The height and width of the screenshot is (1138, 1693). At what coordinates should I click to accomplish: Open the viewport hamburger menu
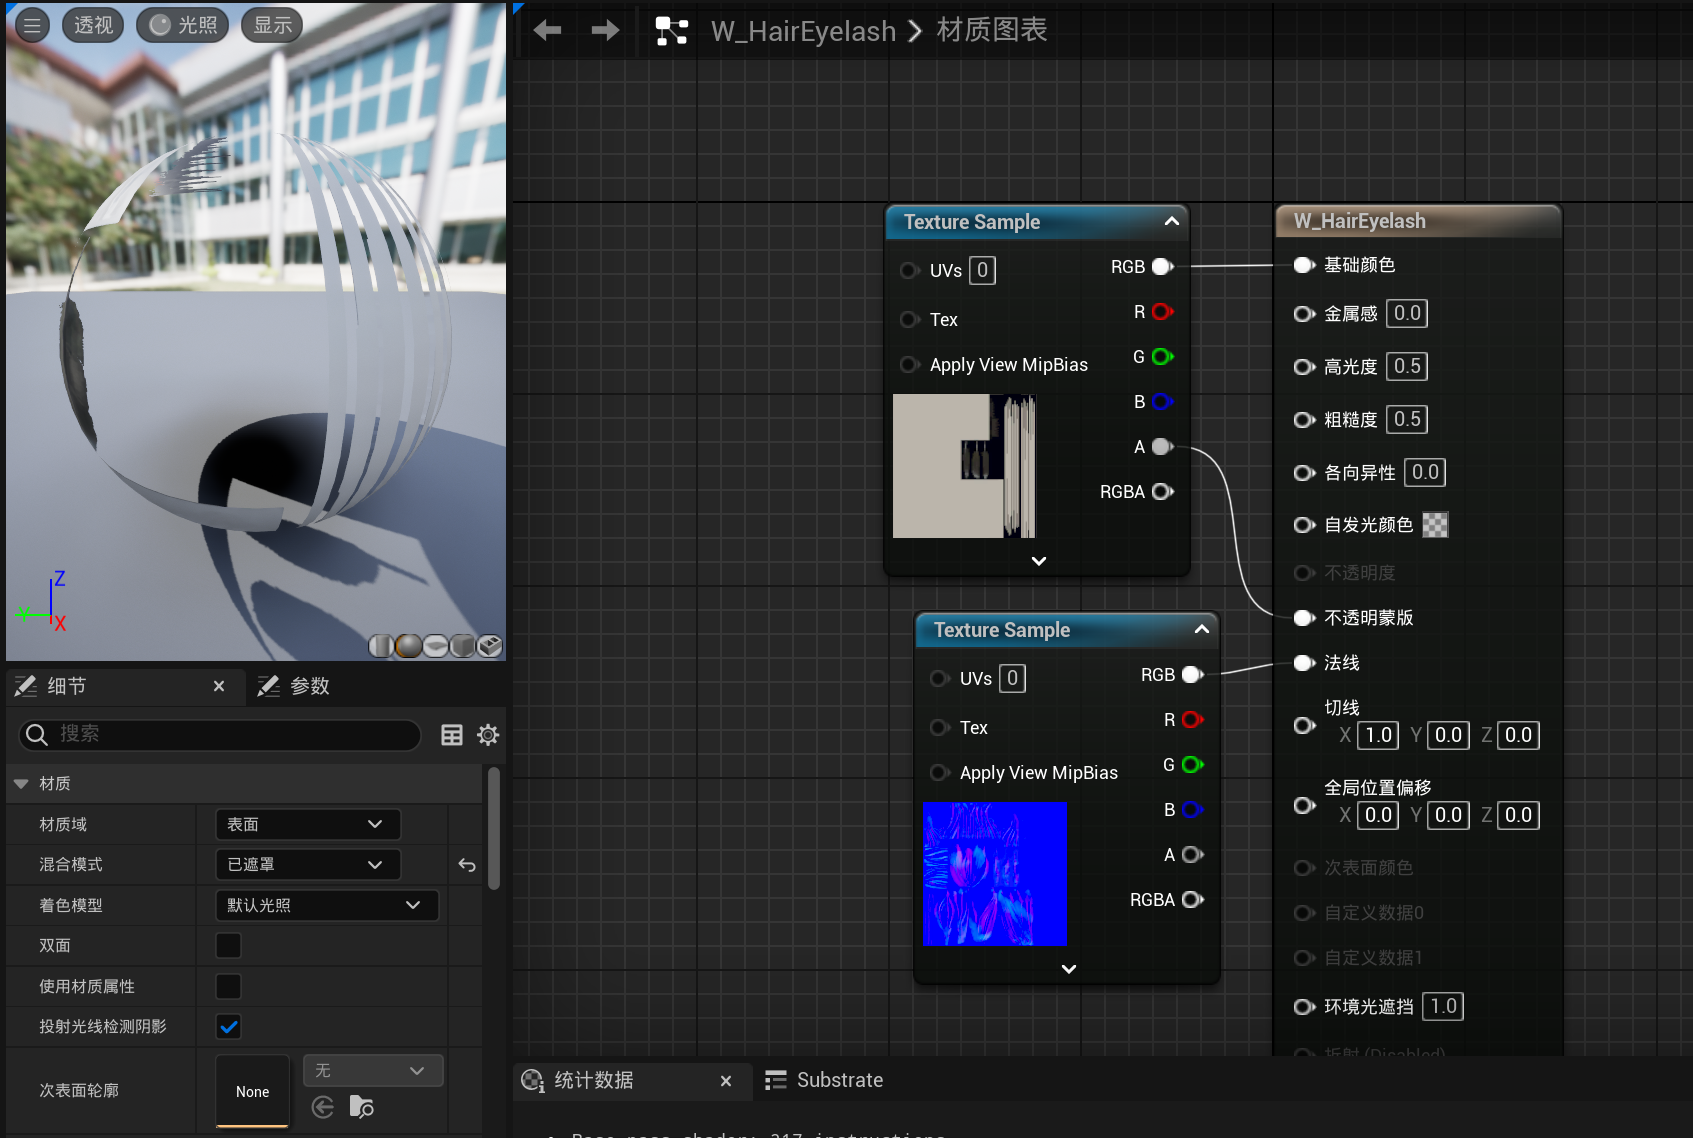tap(32, 25)
